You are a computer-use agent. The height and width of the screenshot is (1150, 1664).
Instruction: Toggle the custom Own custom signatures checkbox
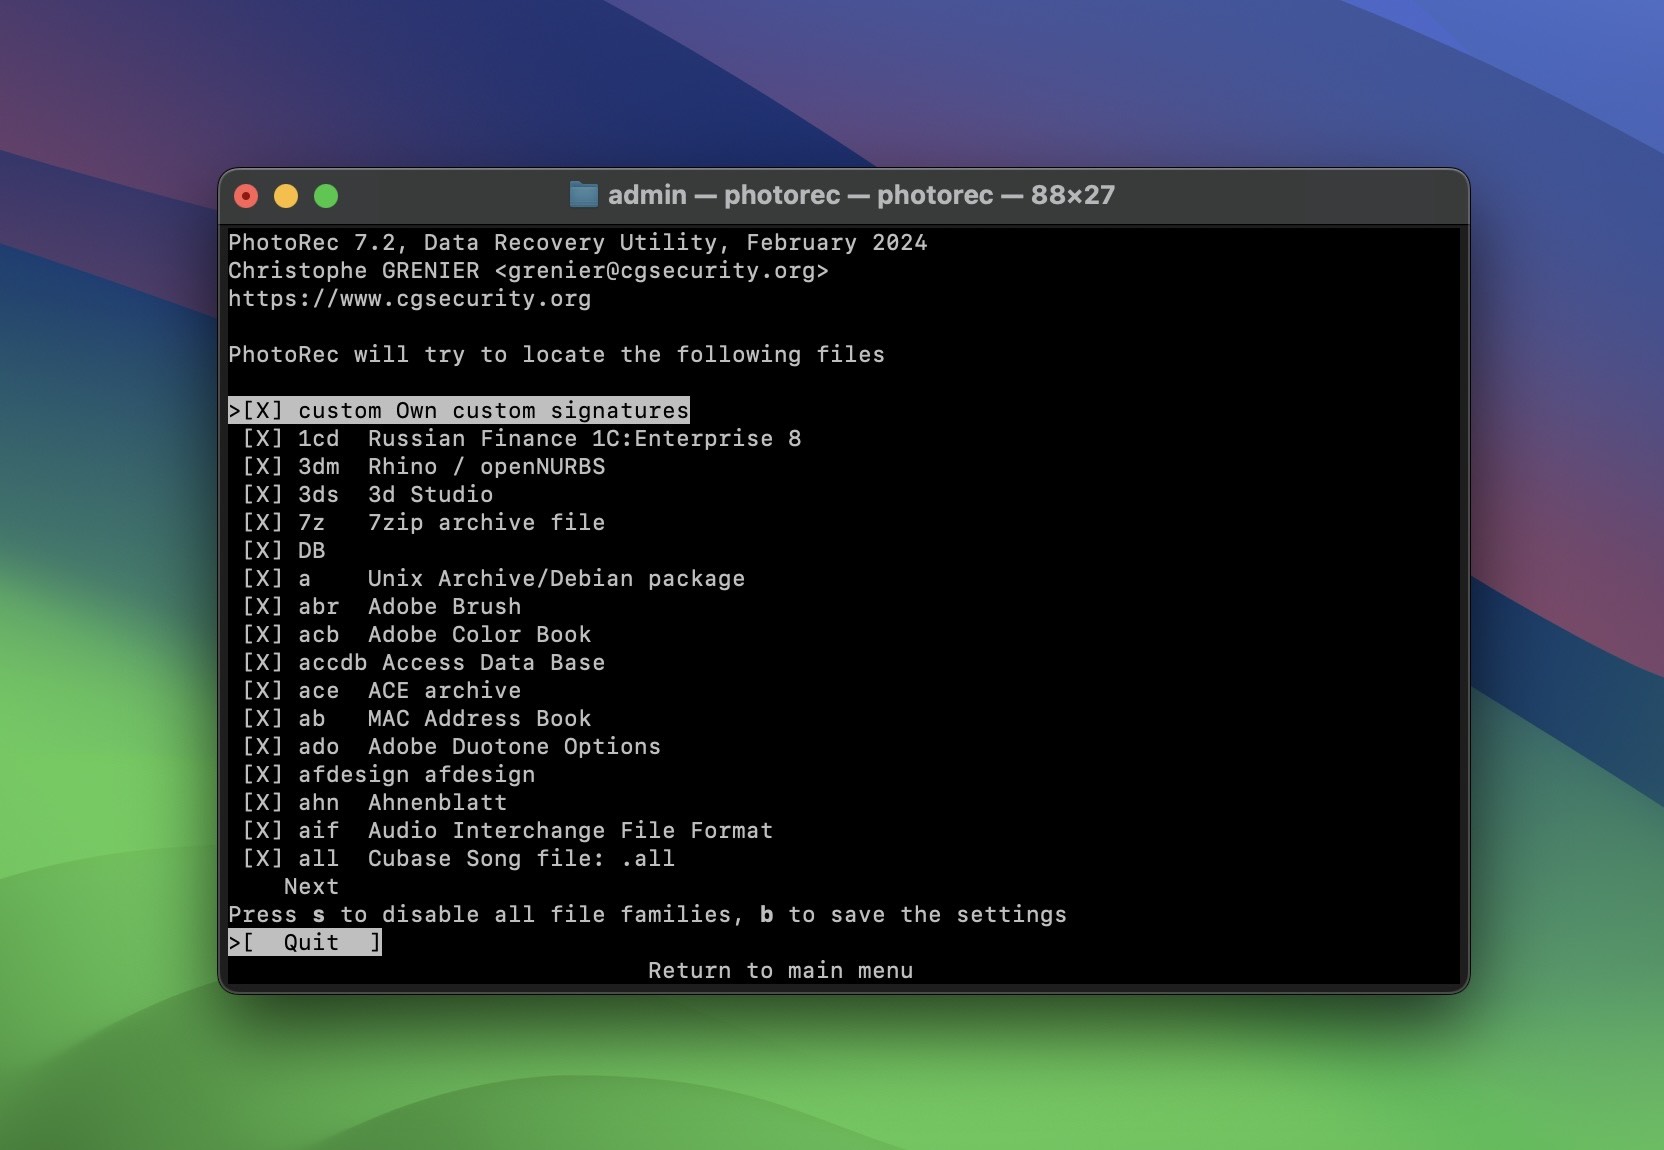click(x=263, y=411)
